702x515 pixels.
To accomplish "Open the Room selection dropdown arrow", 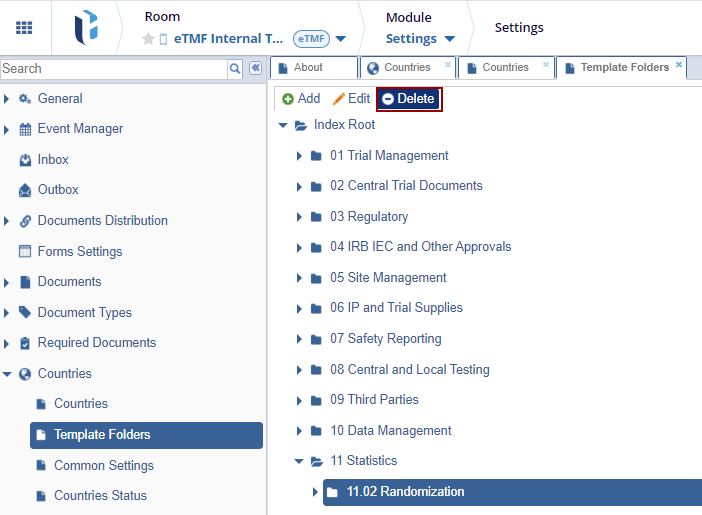I will tap(341, 39).
